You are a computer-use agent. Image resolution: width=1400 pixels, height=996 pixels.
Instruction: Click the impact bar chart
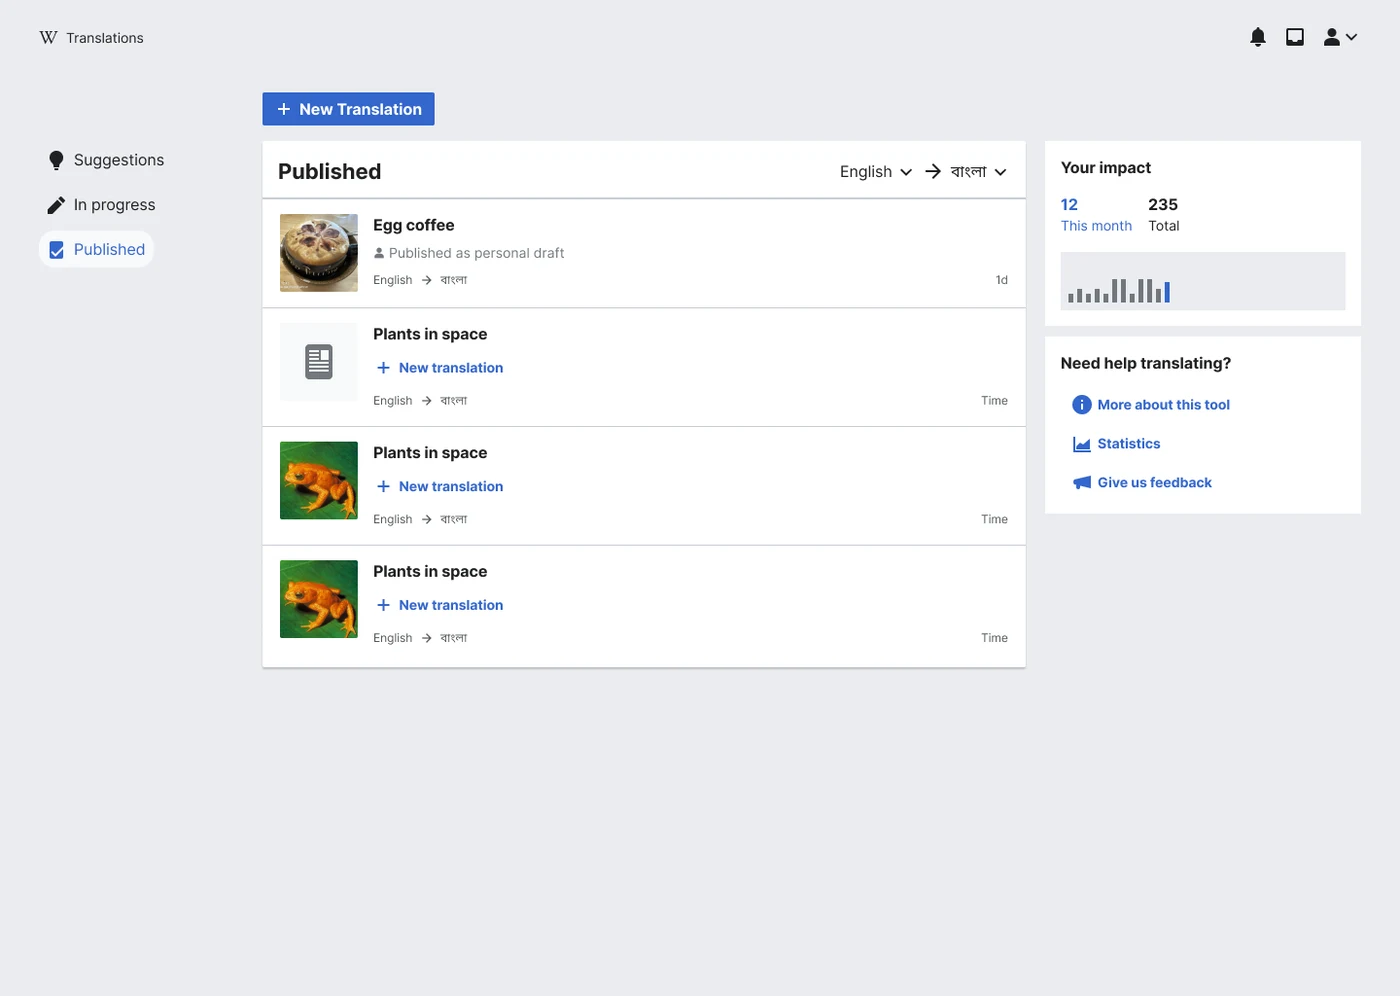coord(1203,281)
